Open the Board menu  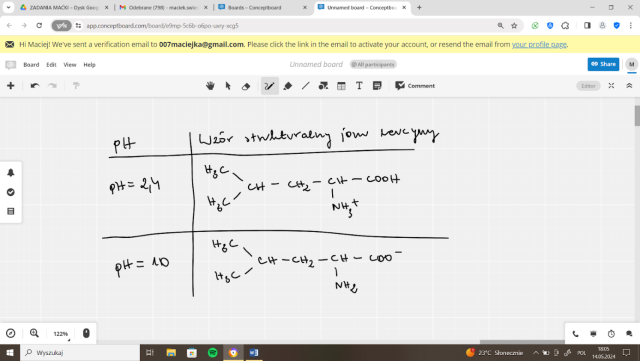tap(31, 65)
